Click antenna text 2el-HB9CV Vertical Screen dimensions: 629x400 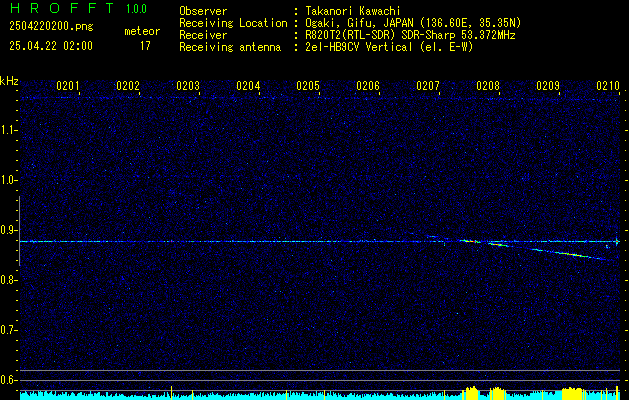tap(359, 47)
